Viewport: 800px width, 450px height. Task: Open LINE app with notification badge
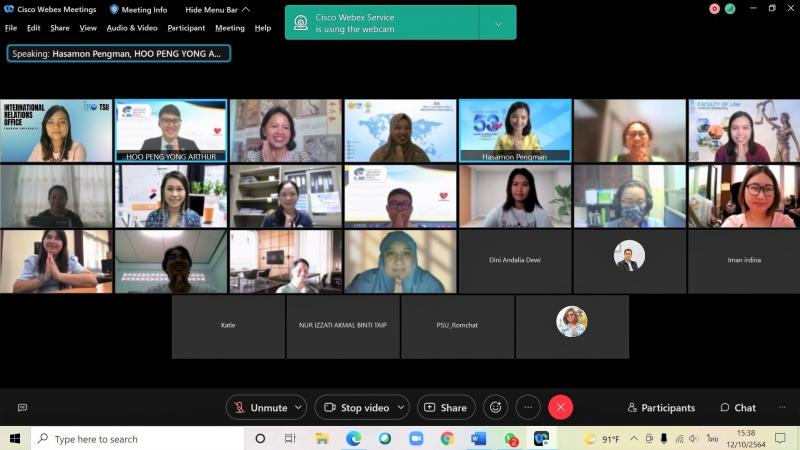(x=510, y=439)
